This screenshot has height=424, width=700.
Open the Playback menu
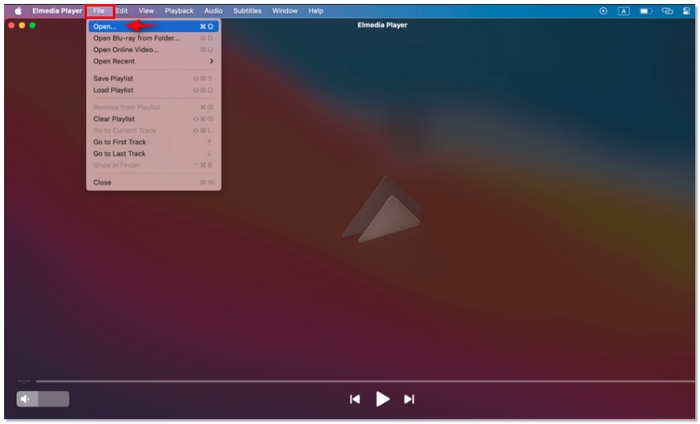click(x=179, y=11)
